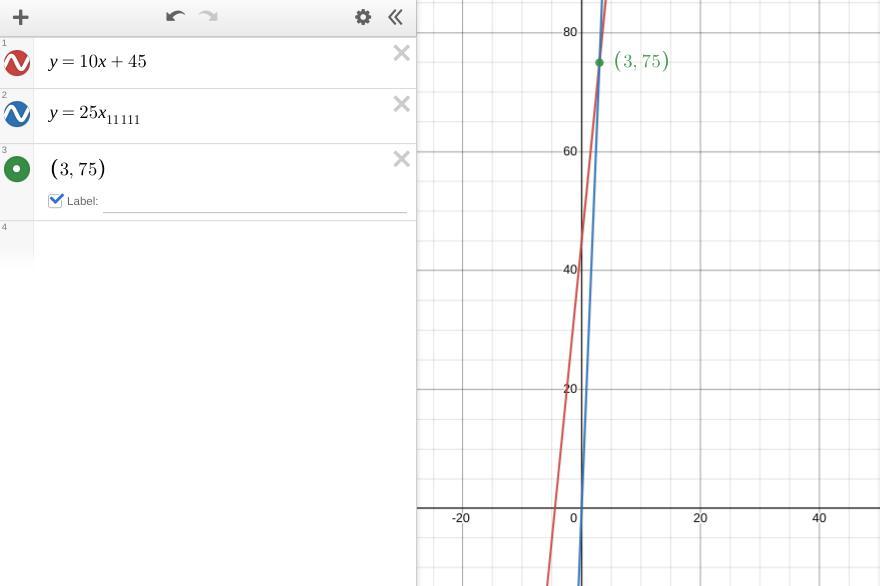
Task: Undo the last action
Action: tap(176, 16)
